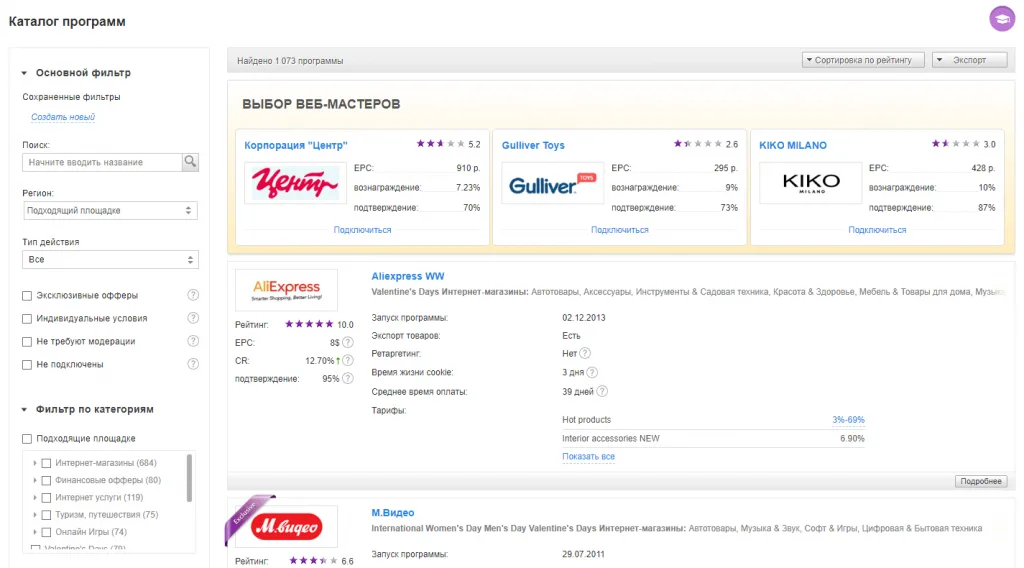Screen dimensions: 1024x568
Task: Click the question icon next to CR value
Action: pos(348,360)
